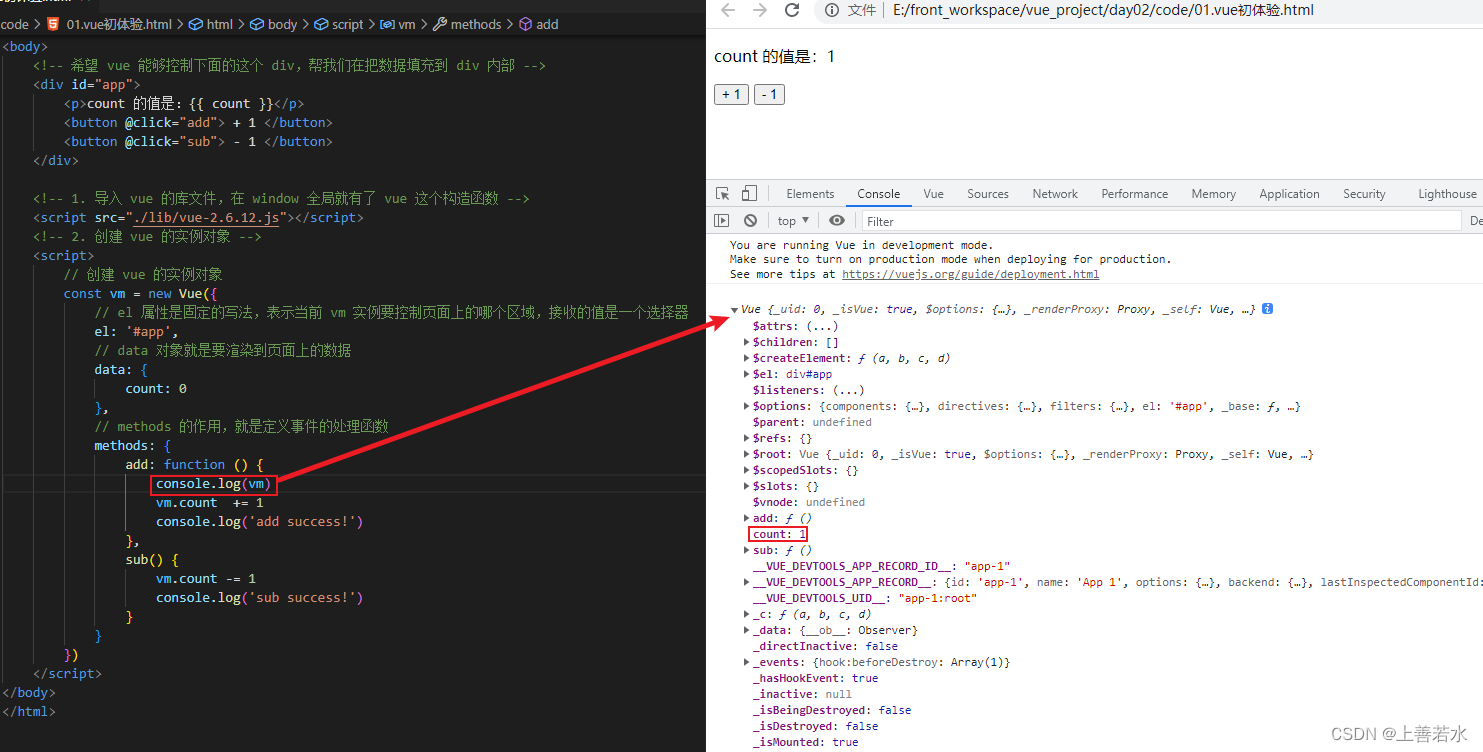Click the vm variable breadcrumb
The image size is (1483, 752).
397,24
